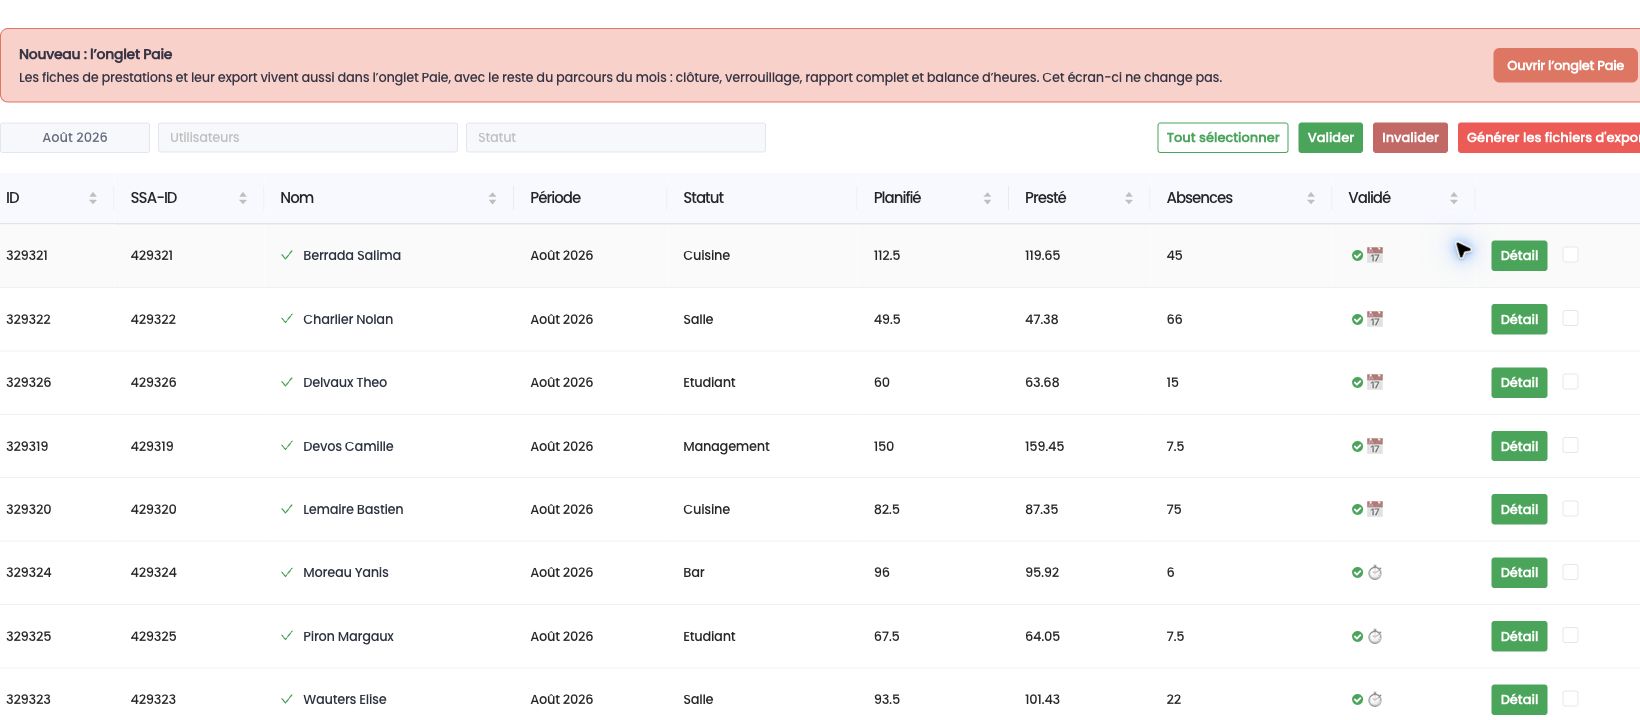This screenshot has width=1640, height=720.
Task: Open Détail for Berrada Salima
Action: [1519, 255]
